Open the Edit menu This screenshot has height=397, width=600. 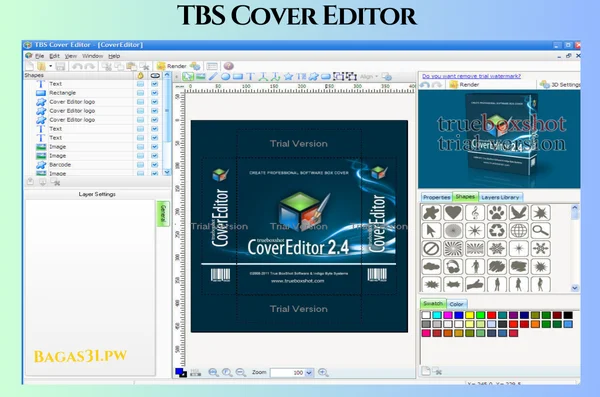pyautogui.click(x=54, y=56)
